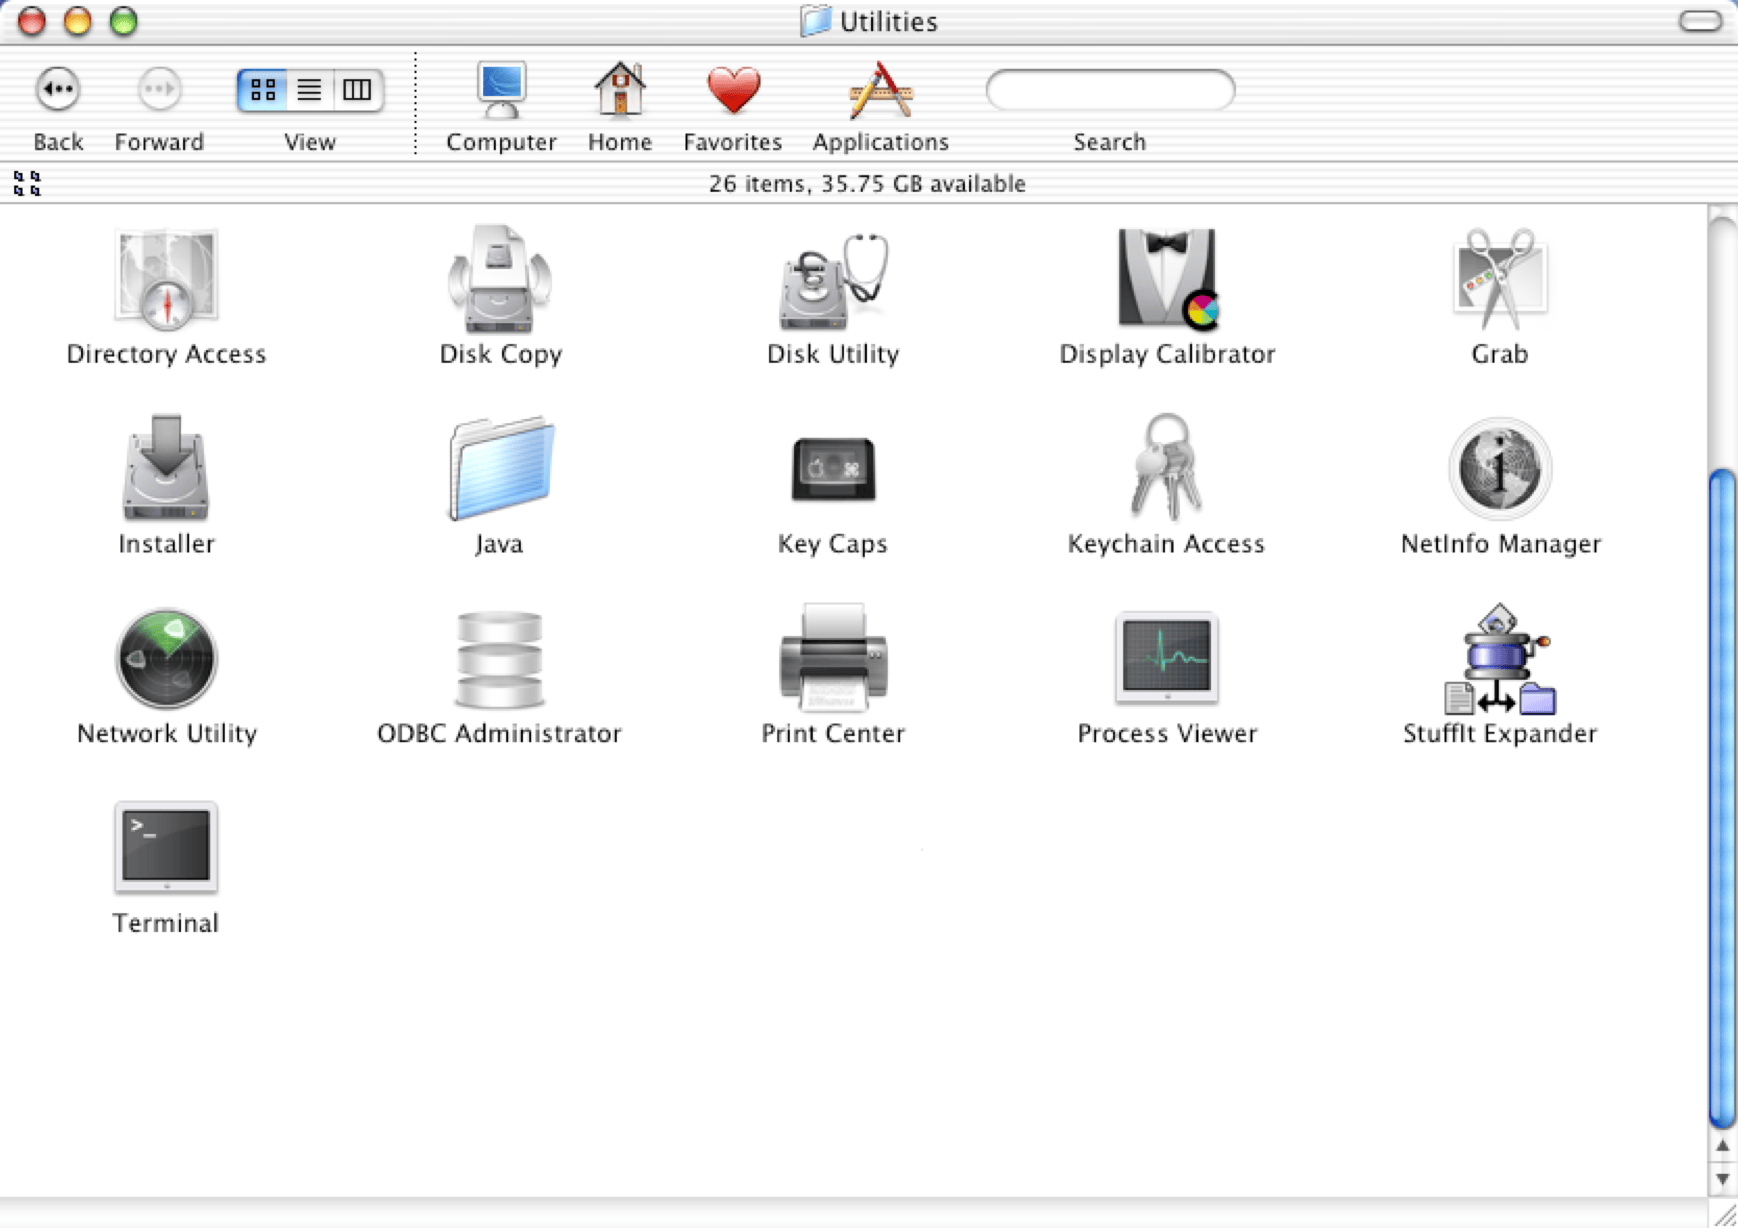
Task: Go to Computer in the toolbar
Action: tap(501, 90)
